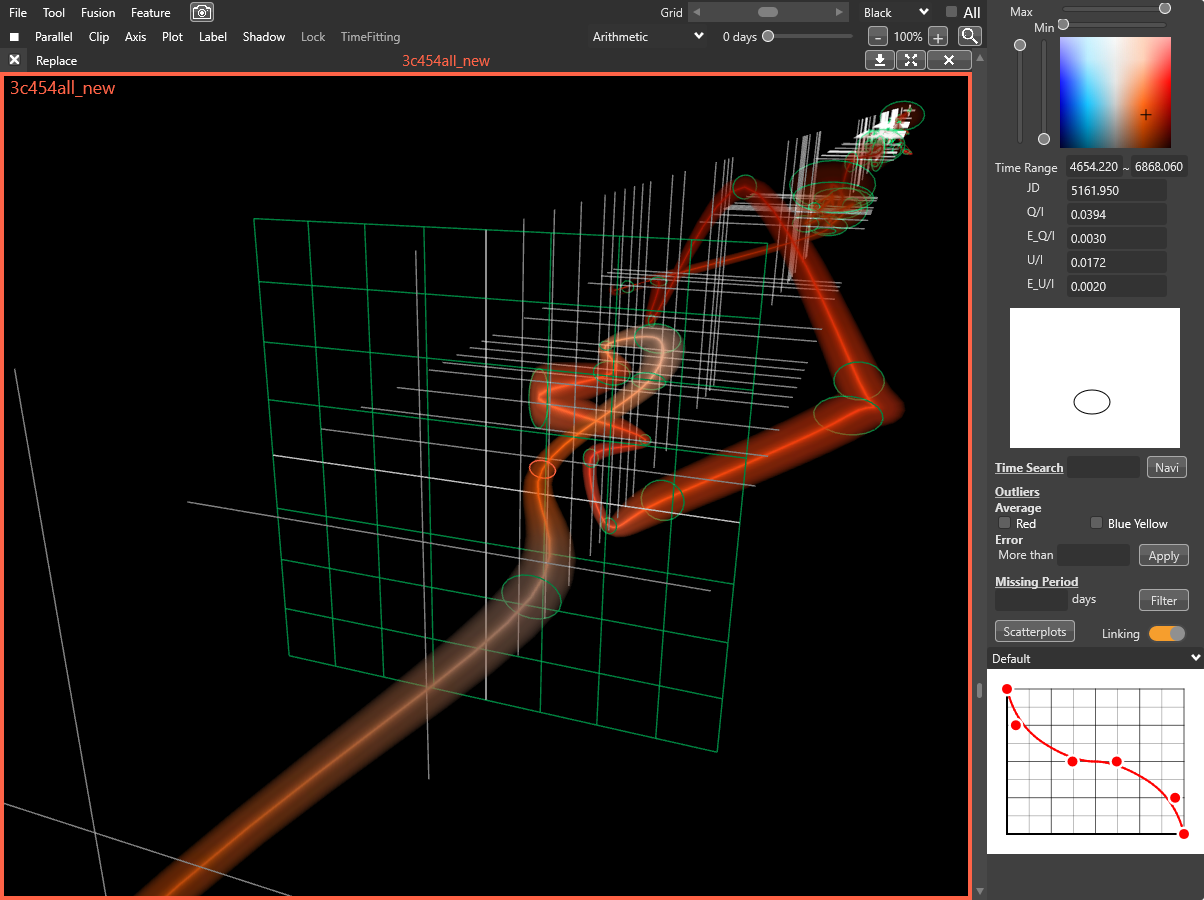This screenshot has width=1204, height=900.
Task: Click the 0 days slider handle
Action: pyautogui.click(x=768, y=36)
